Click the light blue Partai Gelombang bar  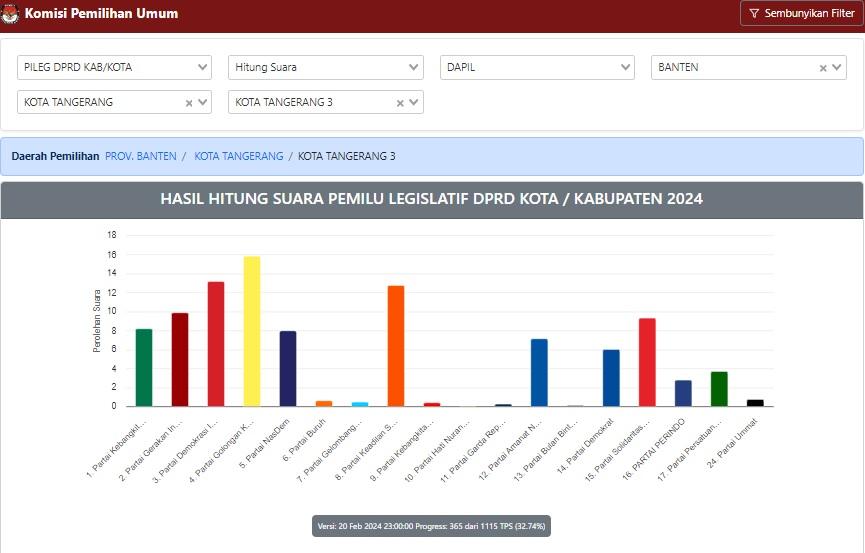(x=360, y=404)
